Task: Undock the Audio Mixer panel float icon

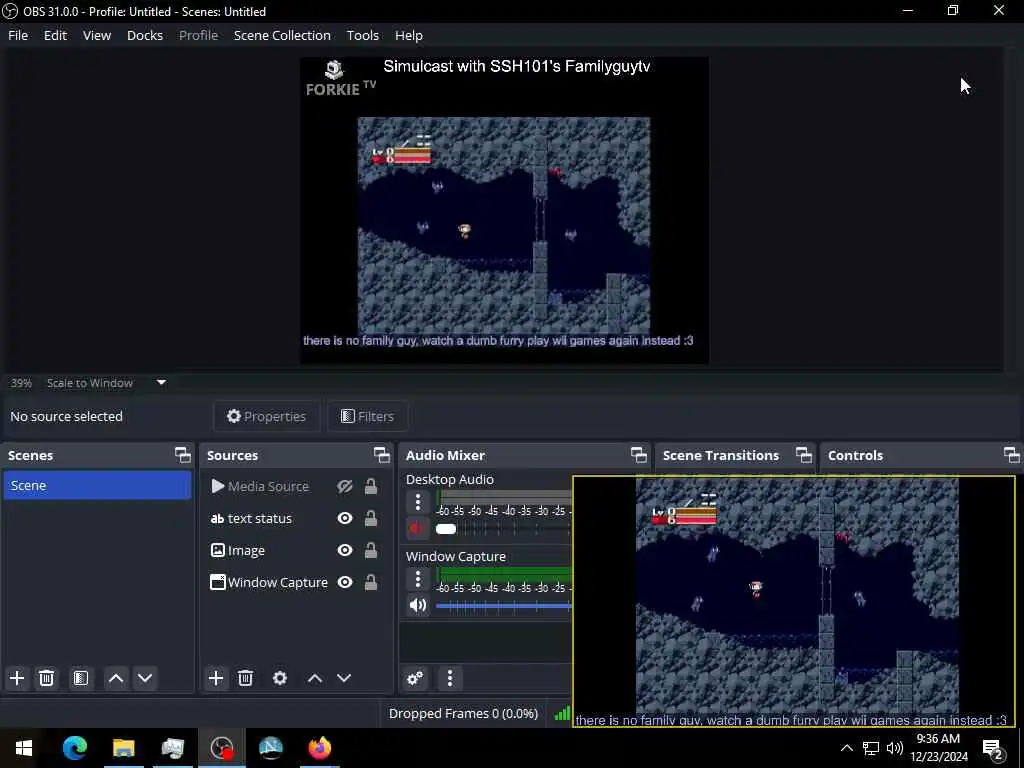Action: coord(639,455)
